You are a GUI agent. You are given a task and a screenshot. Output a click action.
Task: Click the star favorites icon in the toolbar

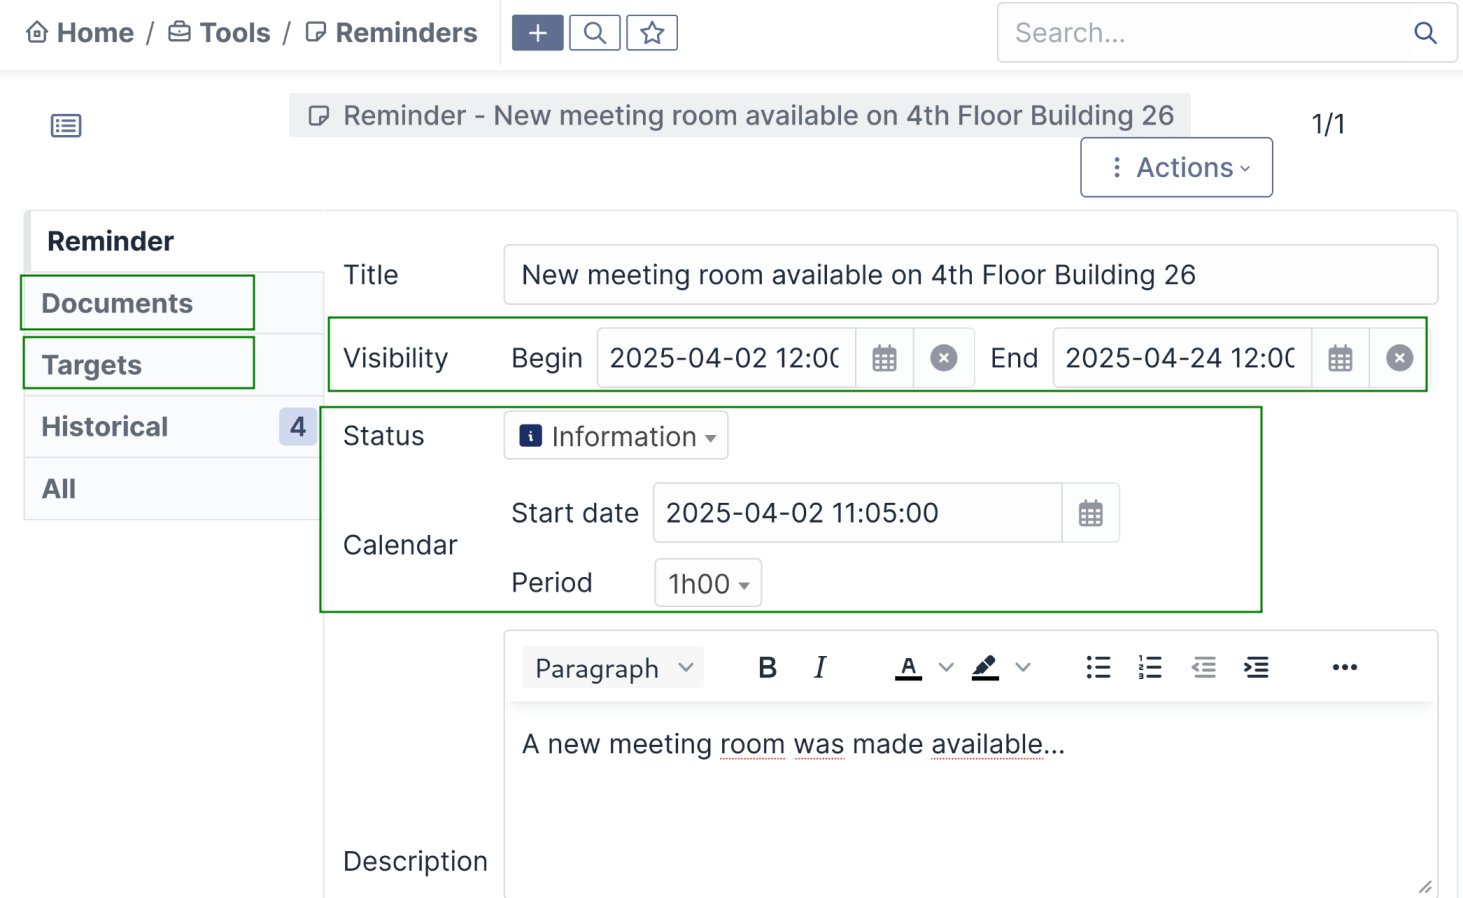point(652,33)
